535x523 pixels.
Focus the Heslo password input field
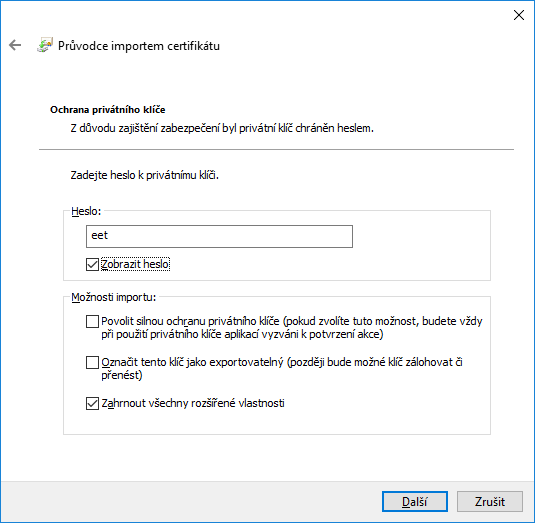click(219, 236)
